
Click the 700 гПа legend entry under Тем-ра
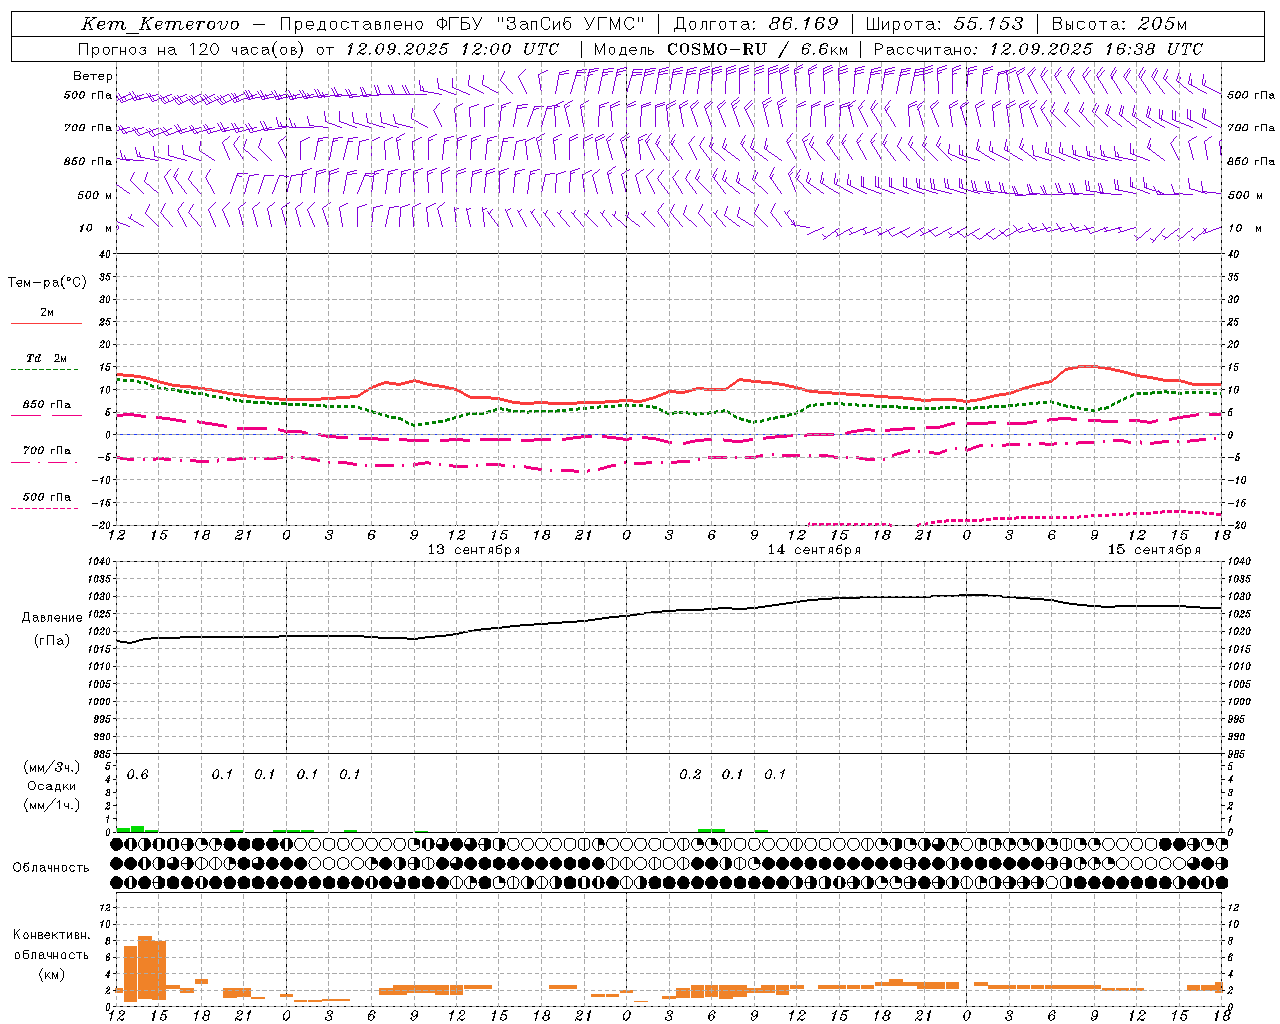[46, 451]
